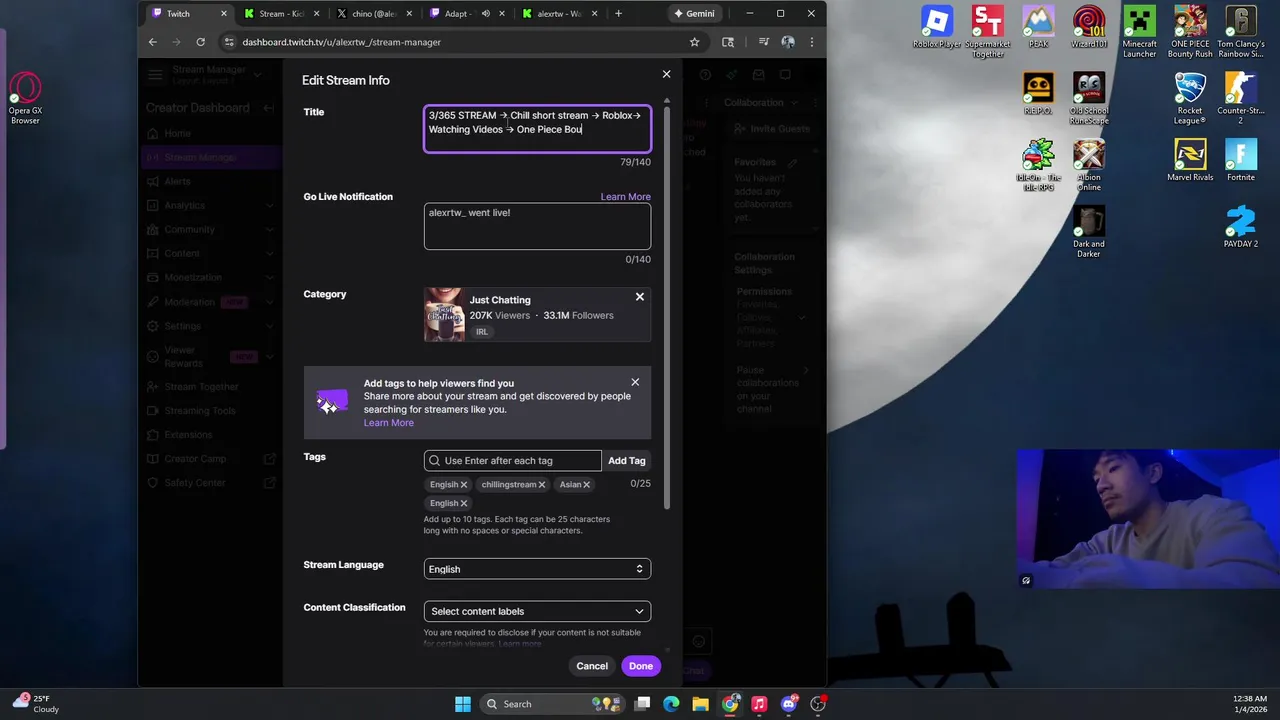Screen dimensions: 1280x720
Task: Reload the Twitch dashboard page
Action: point(200,42)
